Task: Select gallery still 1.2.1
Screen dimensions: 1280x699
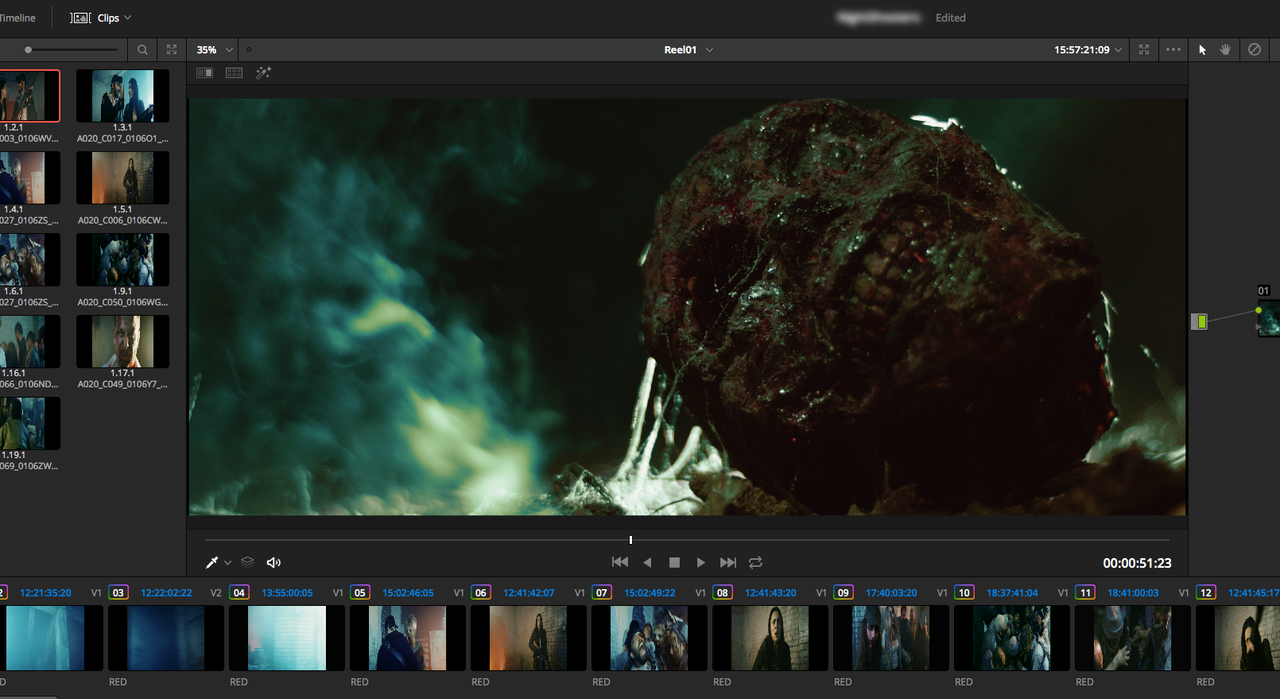Action: (x=30, y=96)
